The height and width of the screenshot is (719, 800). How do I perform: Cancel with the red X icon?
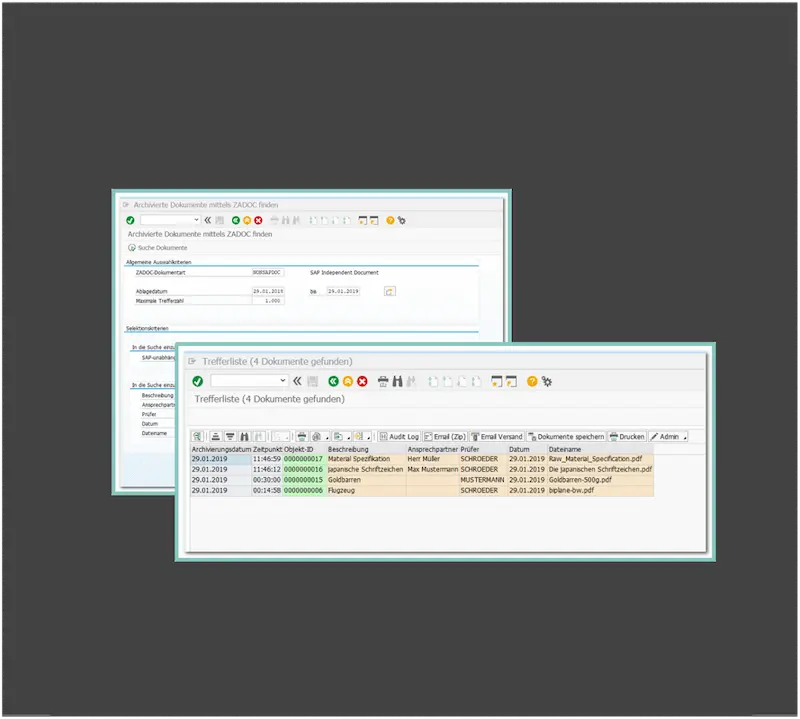361,381
